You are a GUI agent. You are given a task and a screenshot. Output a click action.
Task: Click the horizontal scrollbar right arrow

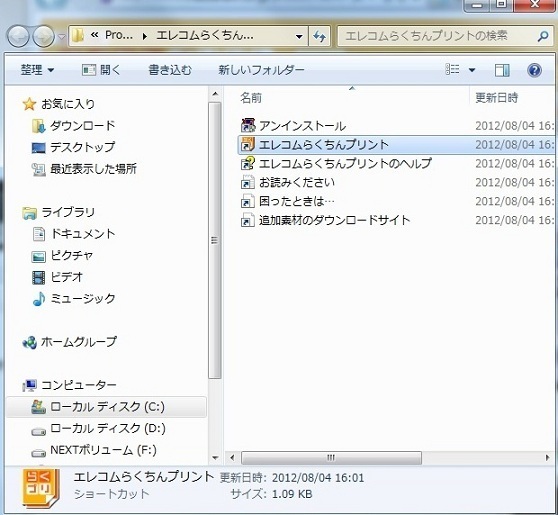pyautogui.click(x=548, y=457)
